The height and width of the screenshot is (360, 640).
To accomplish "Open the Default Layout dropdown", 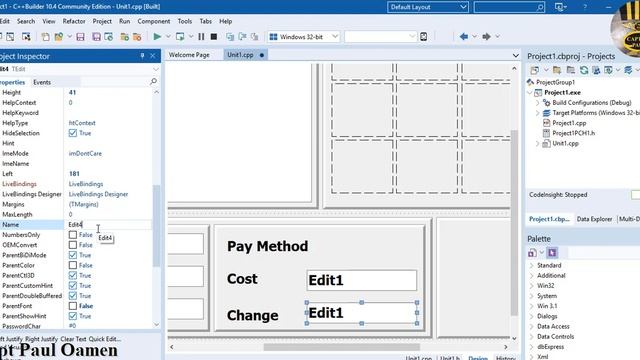I will click(464, 7).
